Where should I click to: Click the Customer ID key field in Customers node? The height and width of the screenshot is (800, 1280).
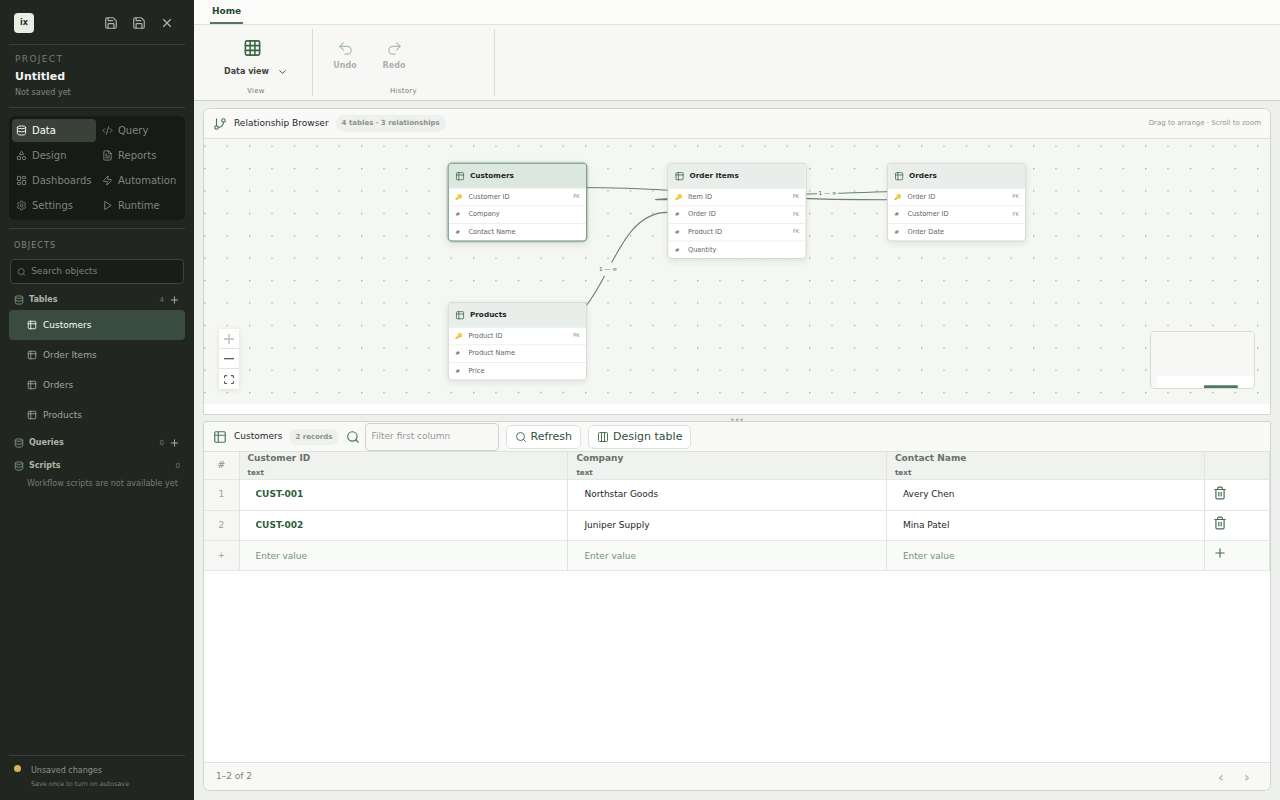pyautogui.click(x=517, y=197)
